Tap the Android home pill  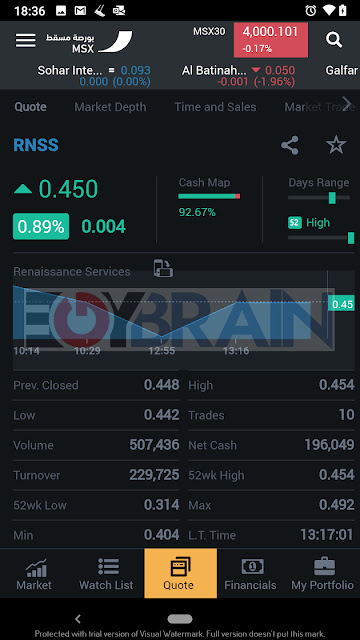coord(180,619)
